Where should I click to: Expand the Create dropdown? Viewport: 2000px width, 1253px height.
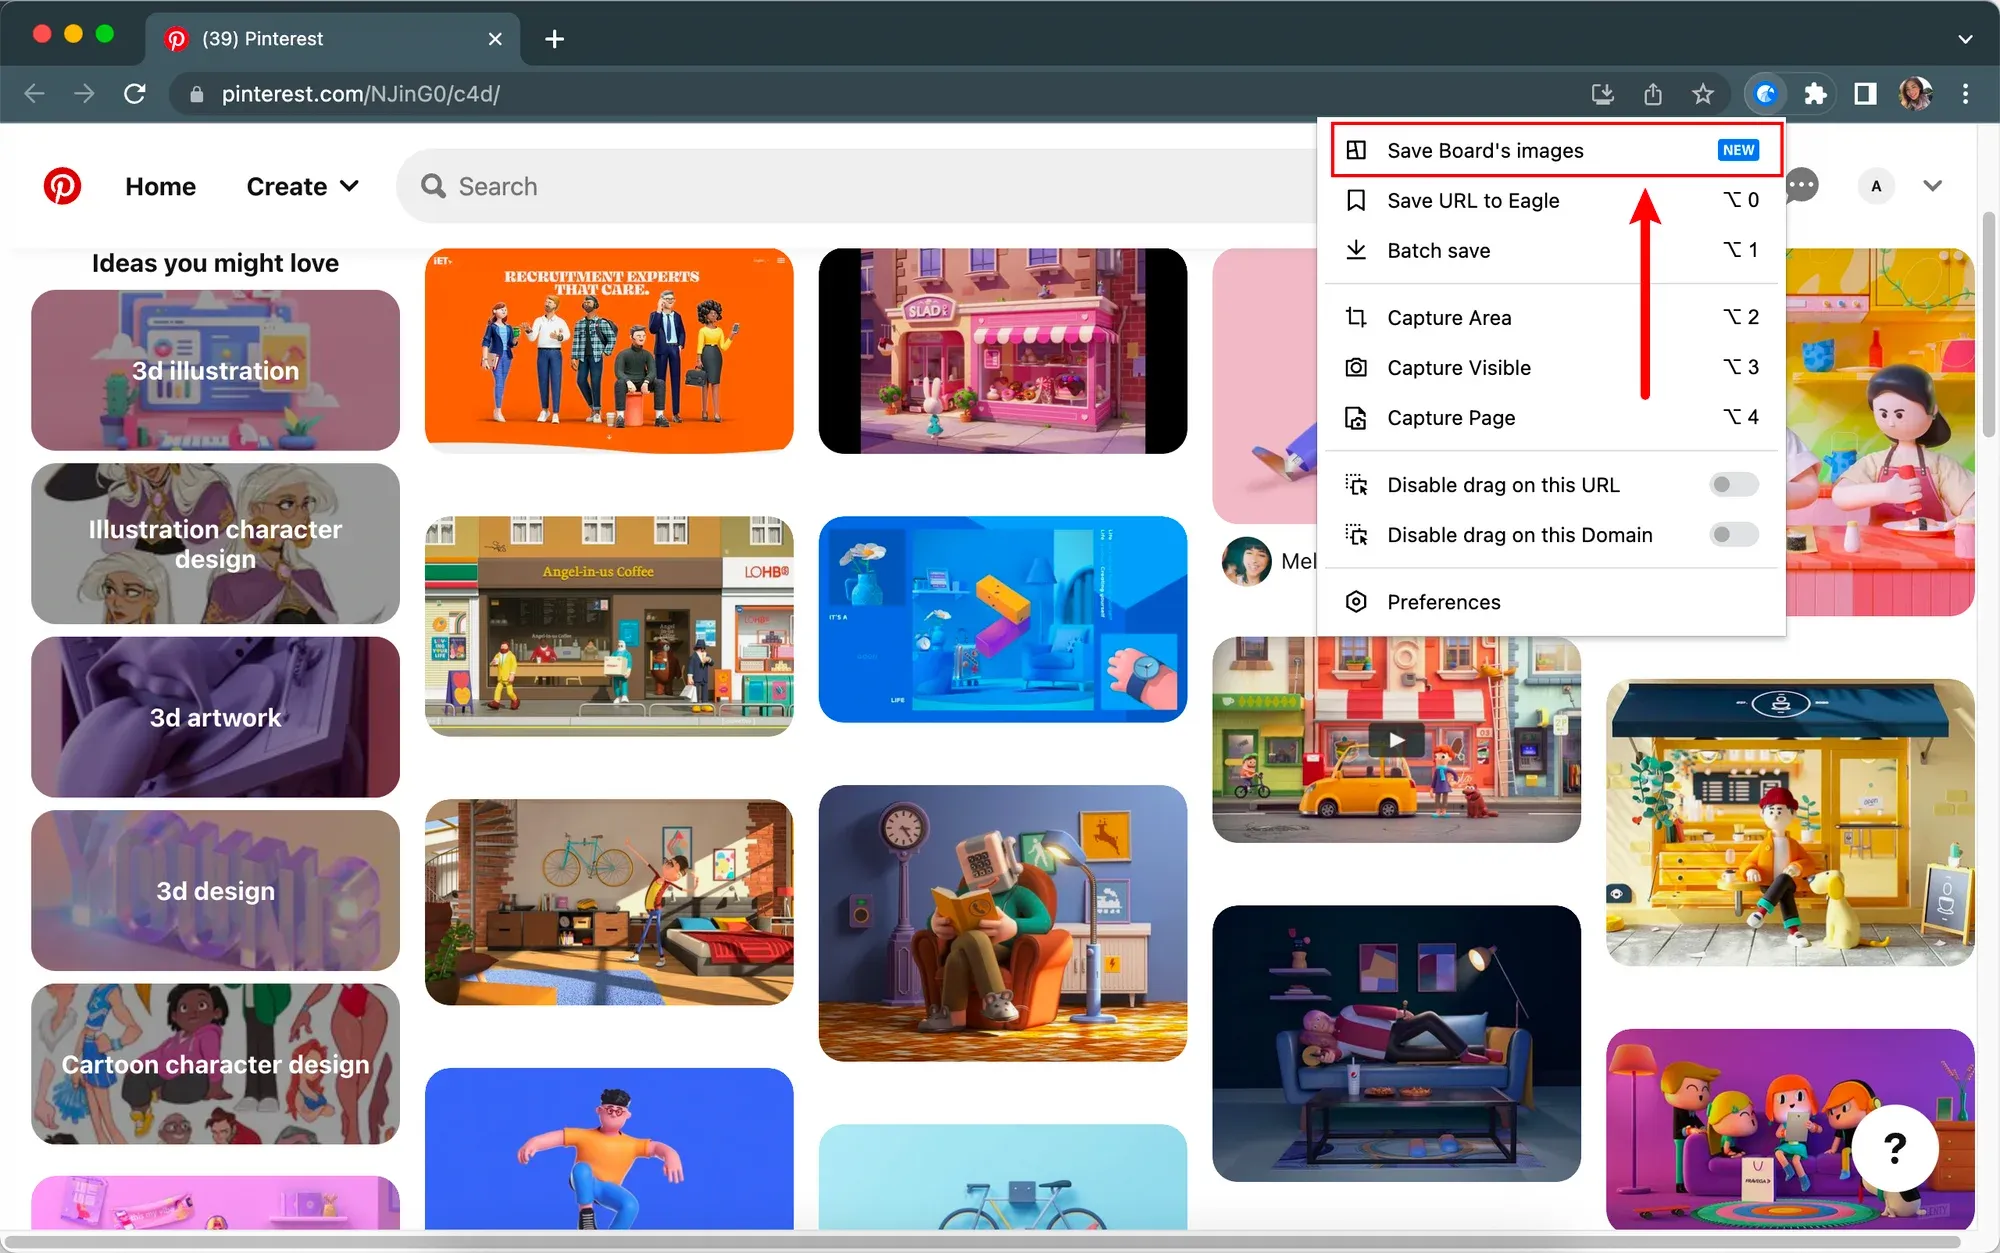click(302, 186)
